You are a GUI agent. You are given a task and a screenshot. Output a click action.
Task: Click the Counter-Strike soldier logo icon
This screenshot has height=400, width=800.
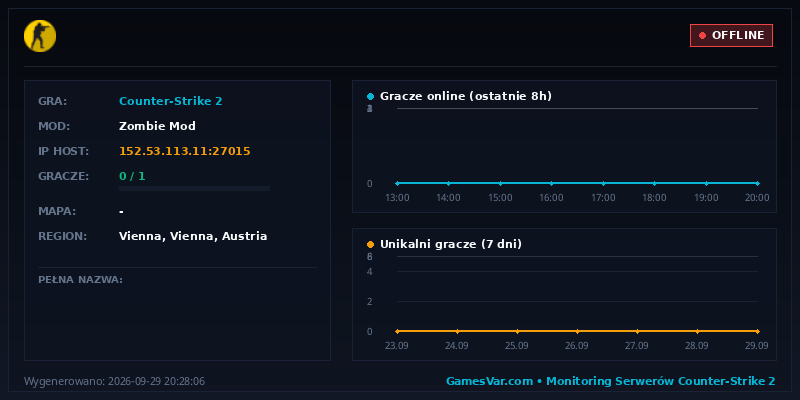click(x=40, y=36)
